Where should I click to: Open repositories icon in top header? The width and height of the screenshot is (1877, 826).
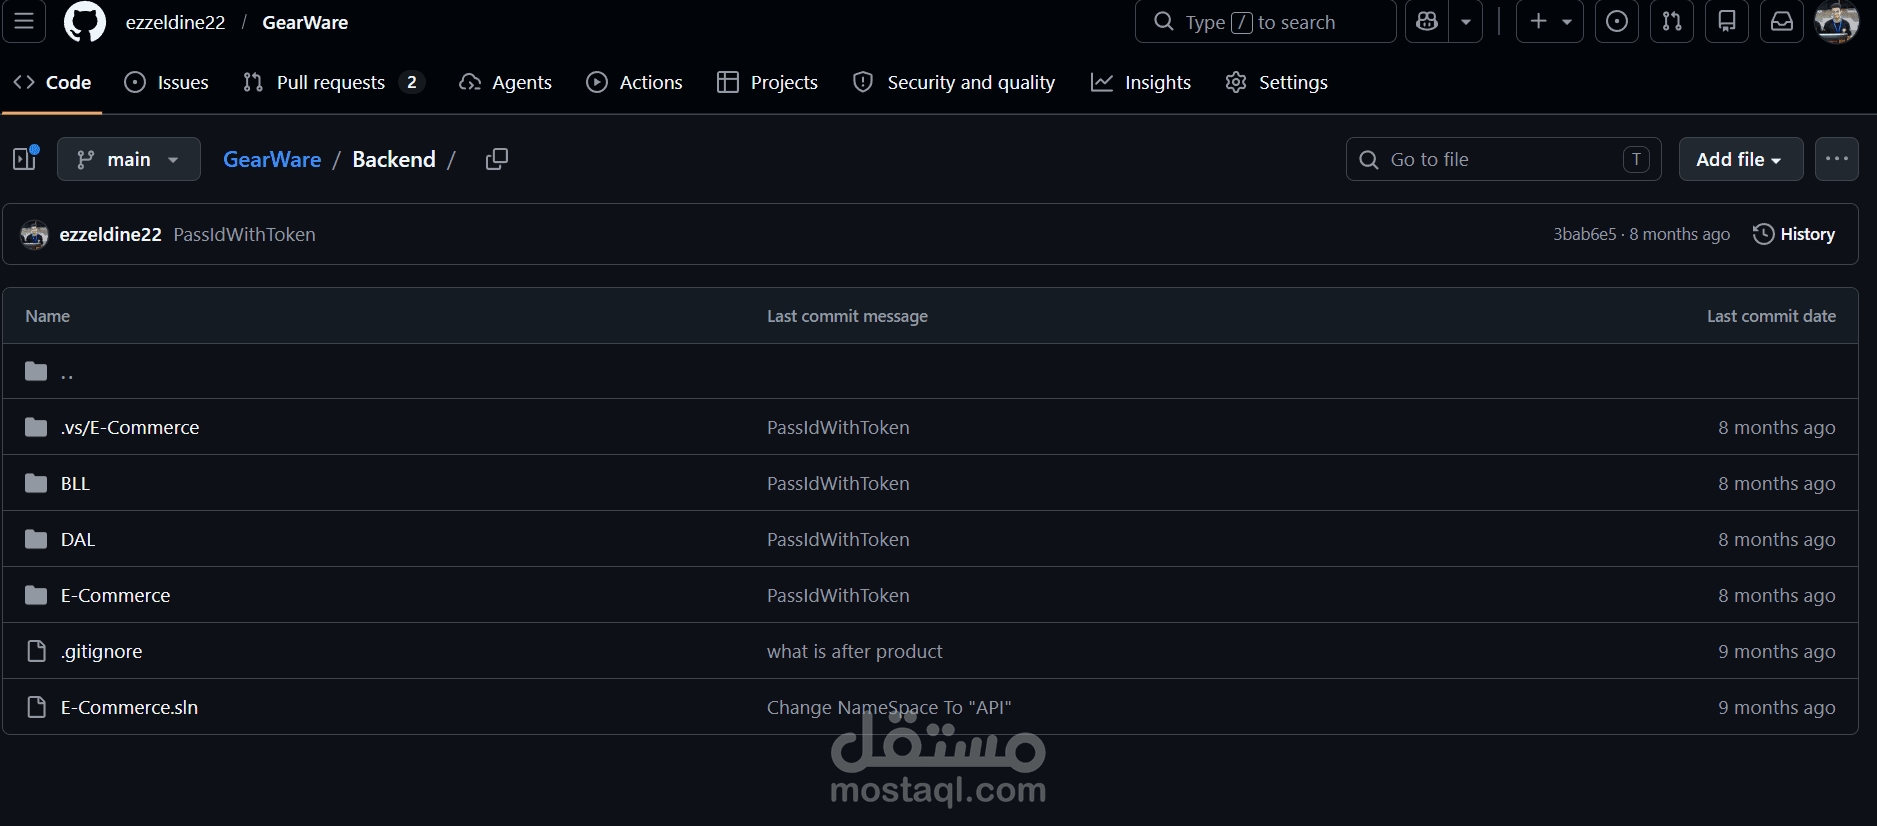coord(1727,21)
